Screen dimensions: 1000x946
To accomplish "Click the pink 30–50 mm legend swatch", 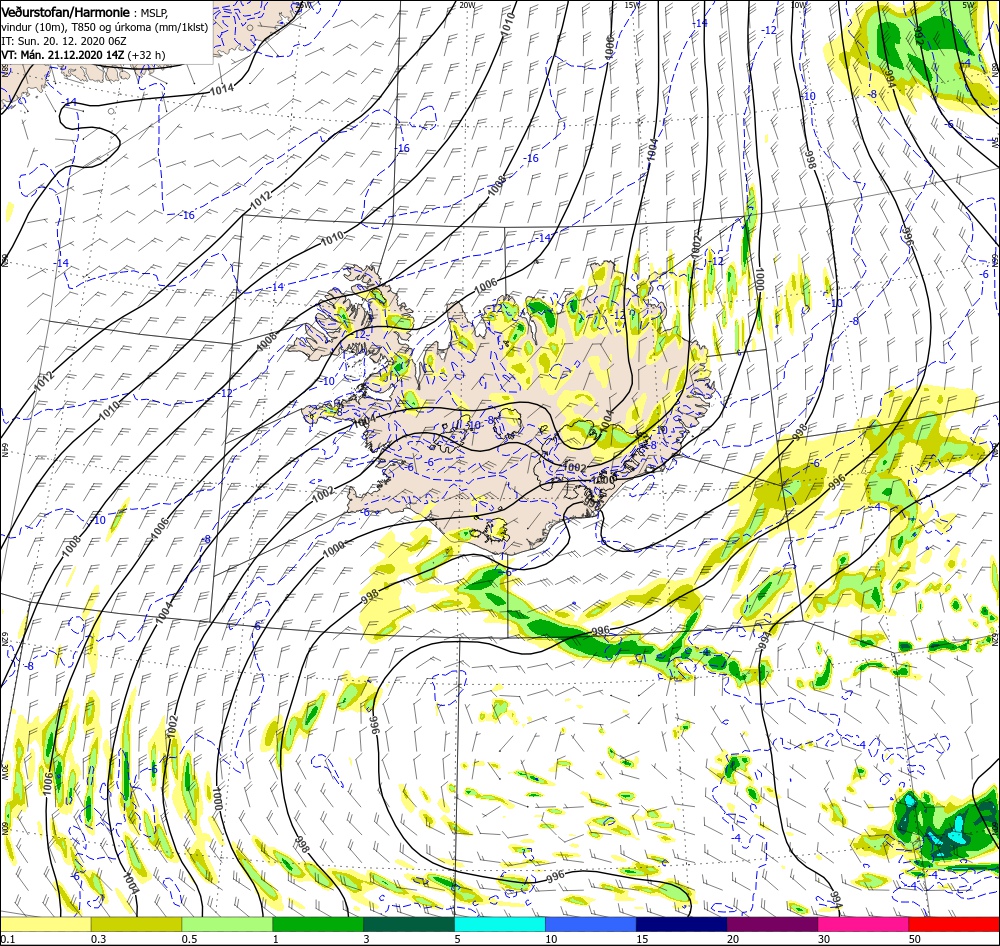I will [x=864, y=924].
